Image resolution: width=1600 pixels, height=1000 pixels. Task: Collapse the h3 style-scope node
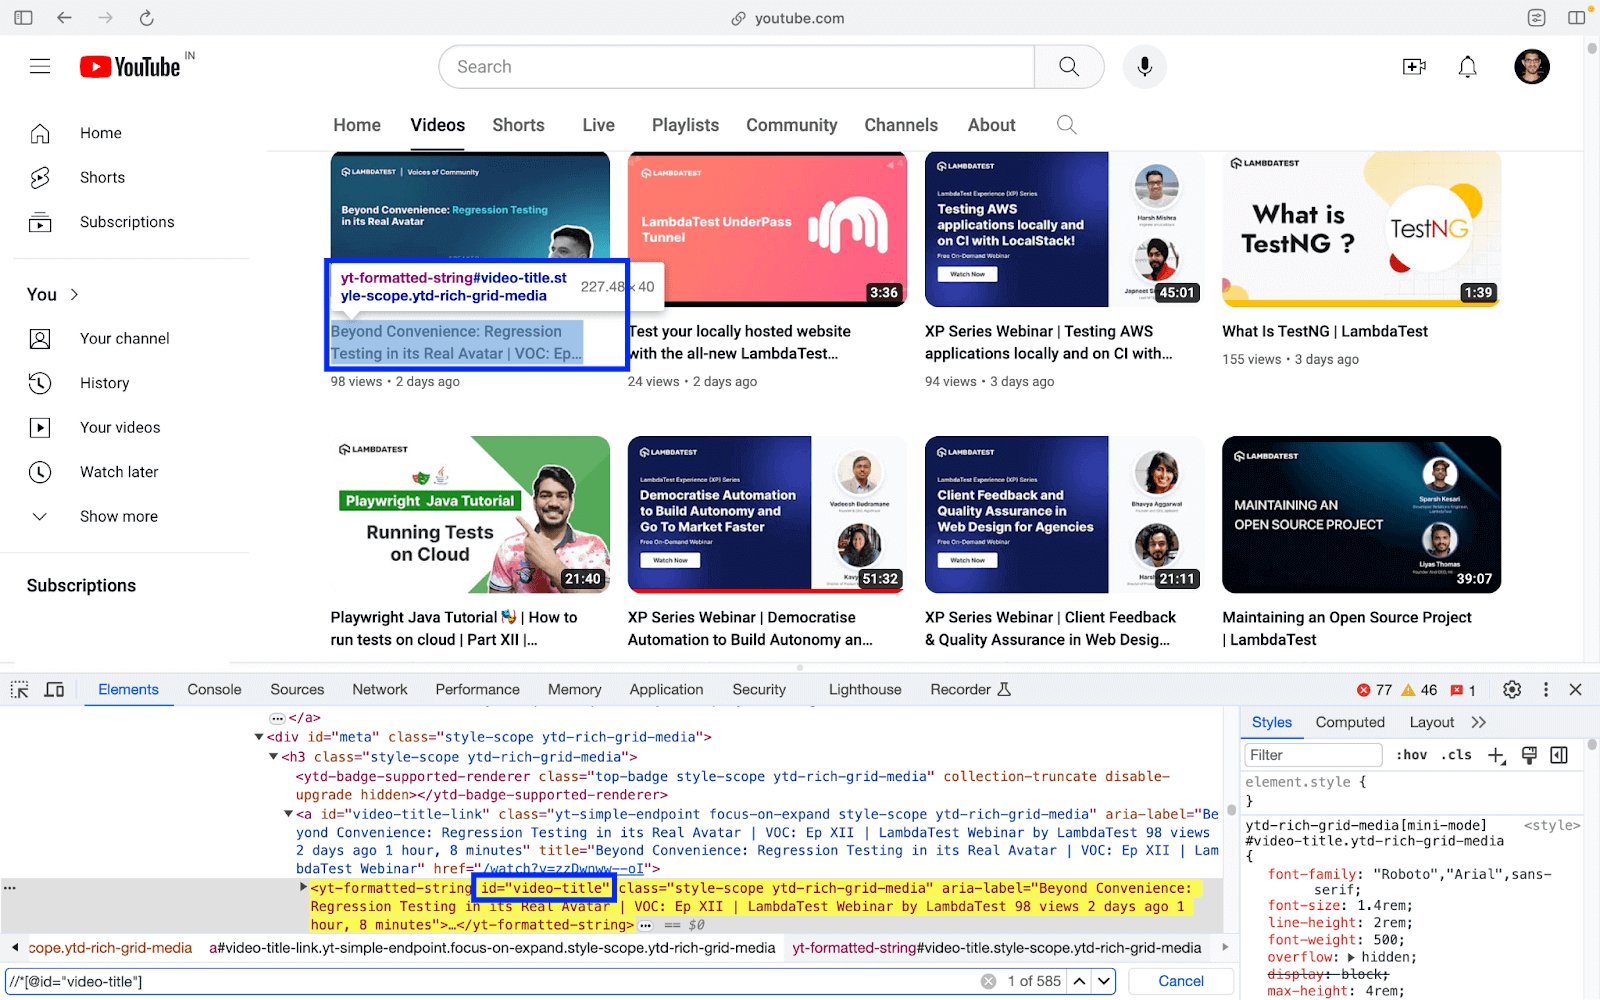tap(273, 758)
